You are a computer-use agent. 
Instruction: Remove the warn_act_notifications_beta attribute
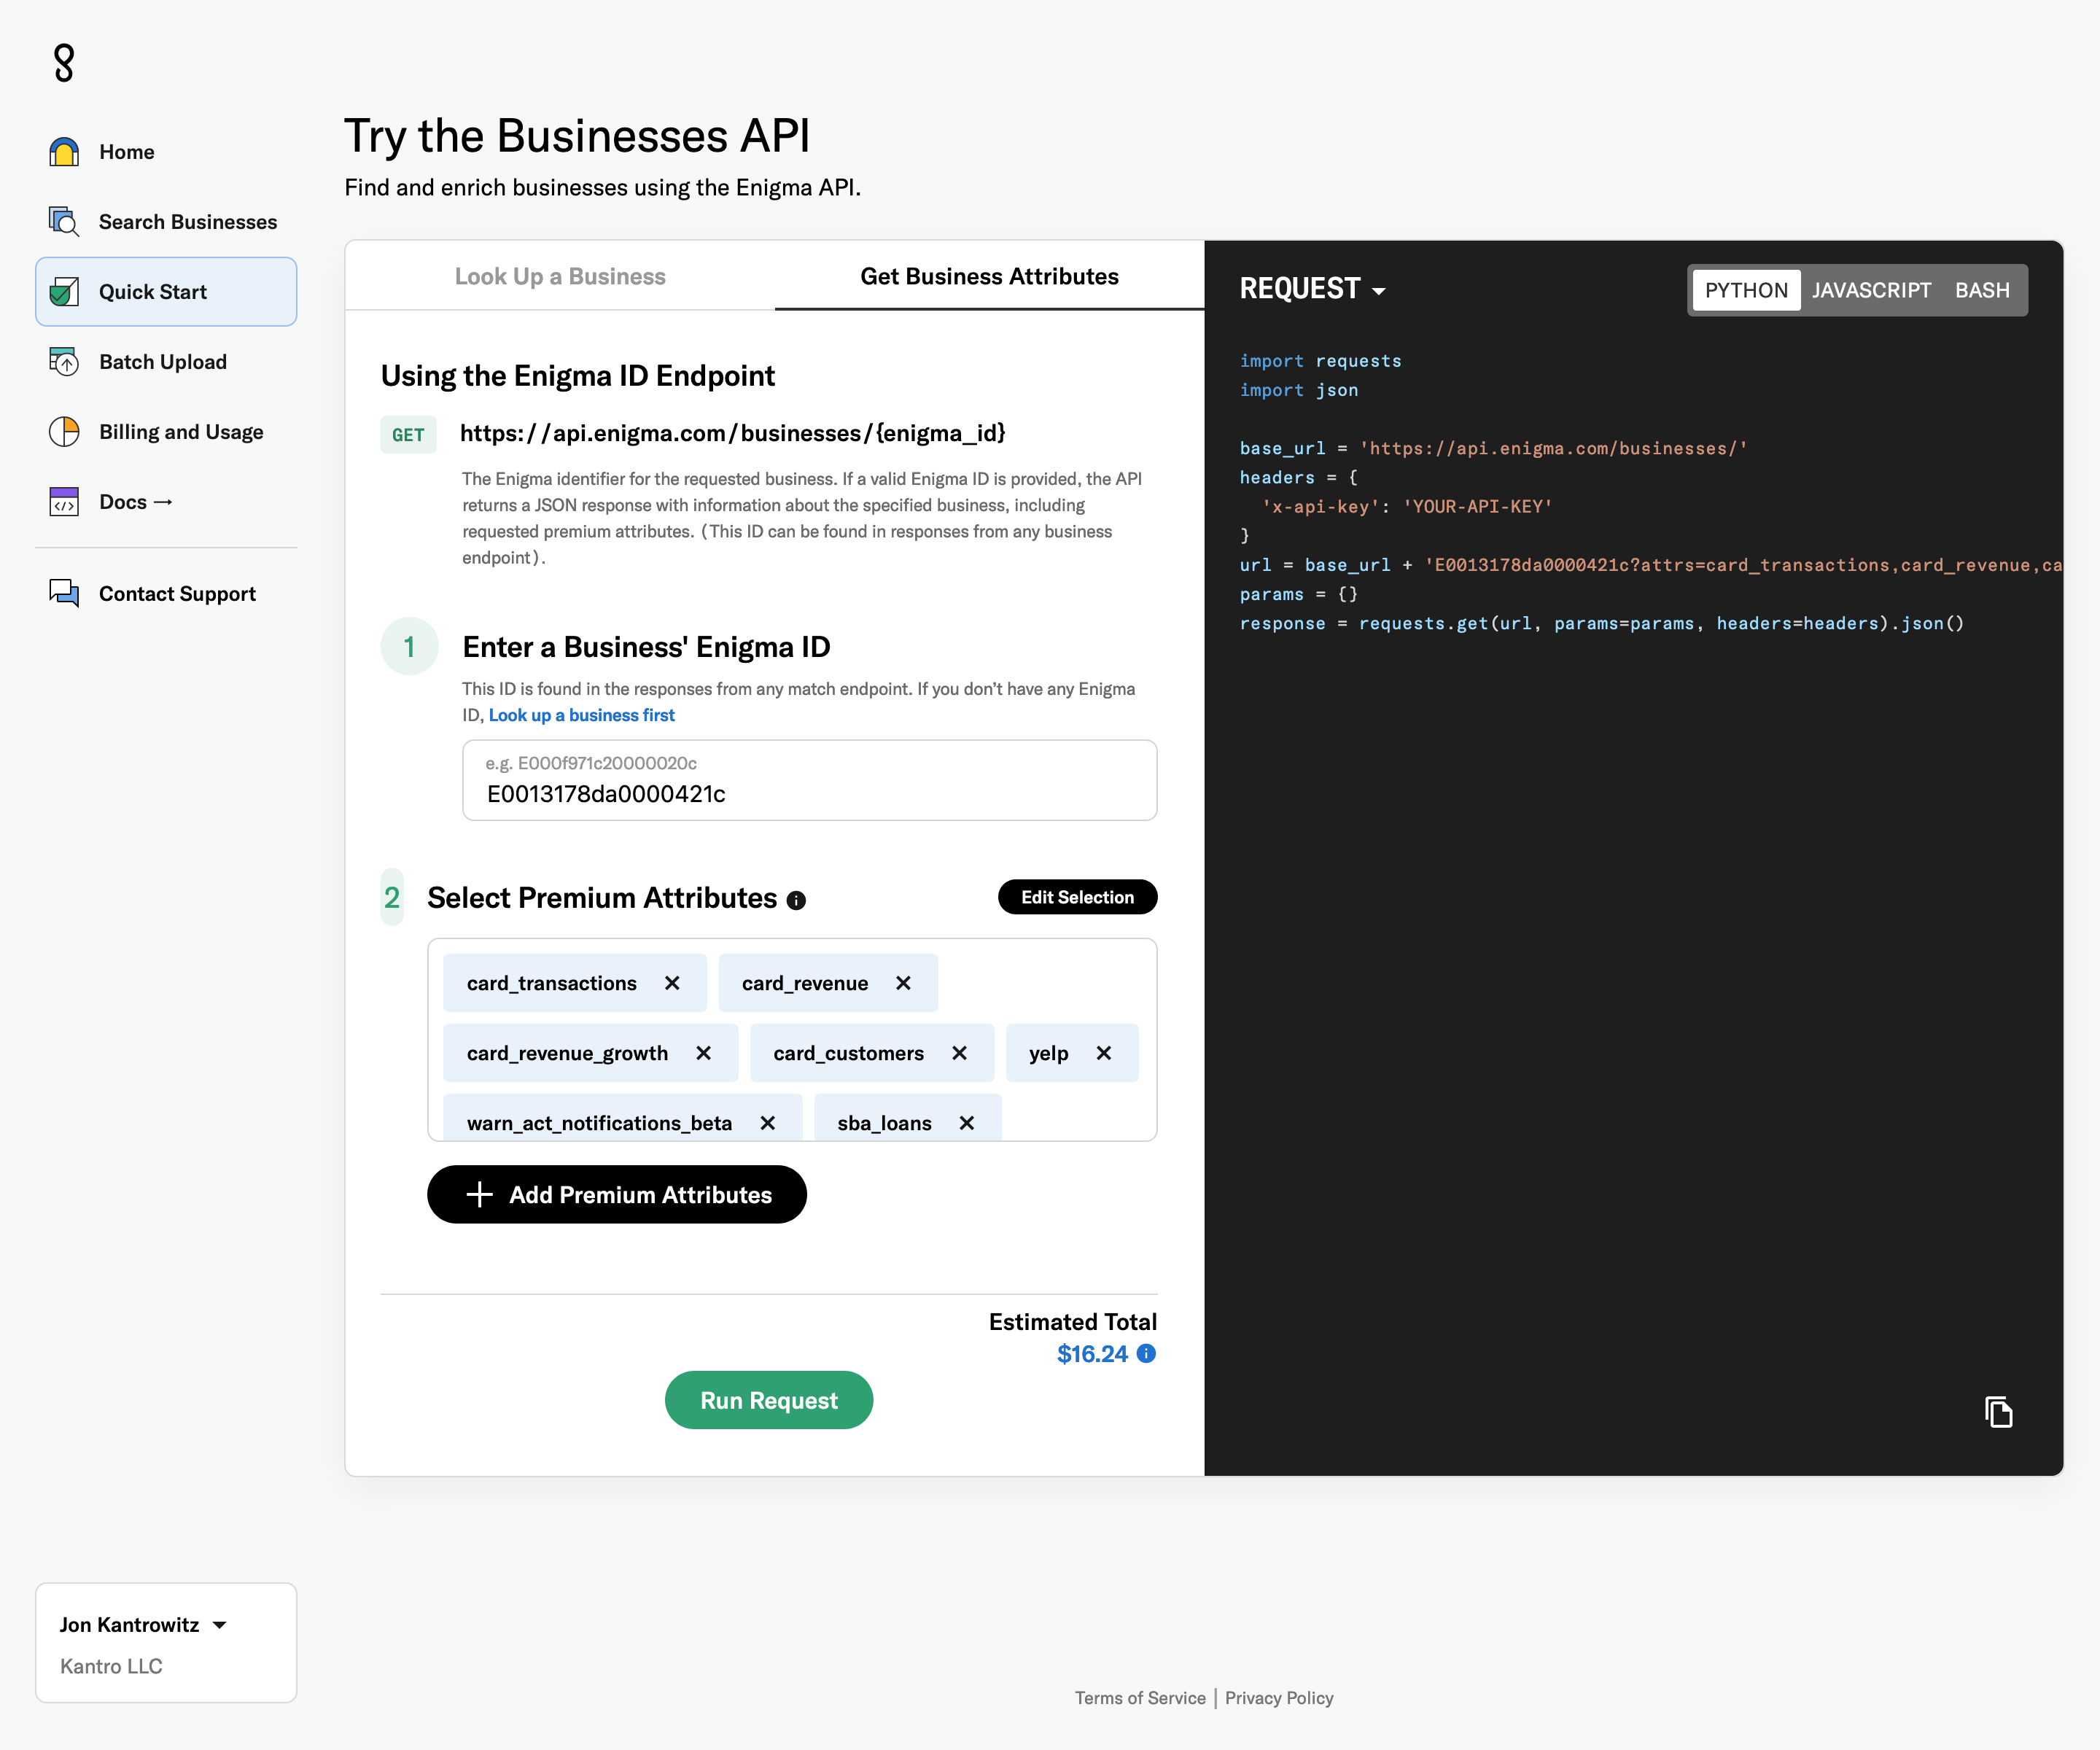point(767,1123)
